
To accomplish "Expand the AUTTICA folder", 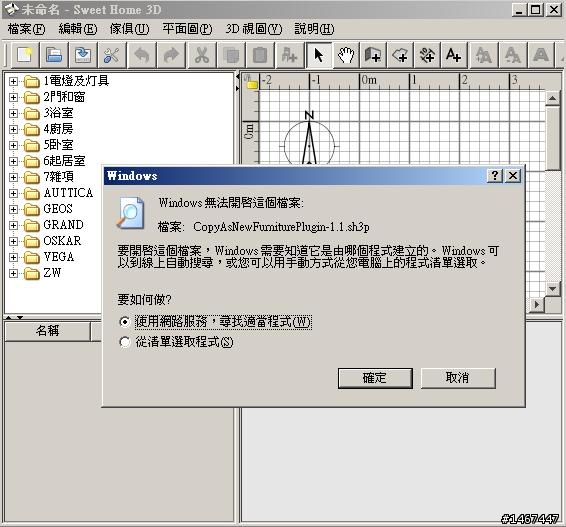I will coord(13,193).
